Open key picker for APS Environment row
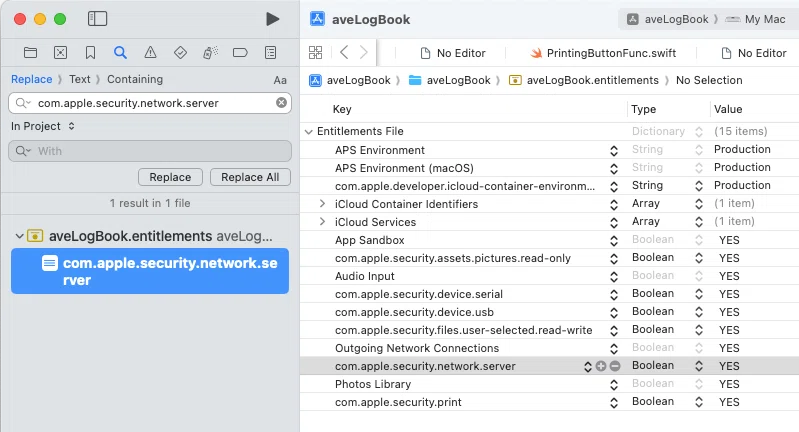Viewport: 799px width, 432px height. click(x=614, y=150)
